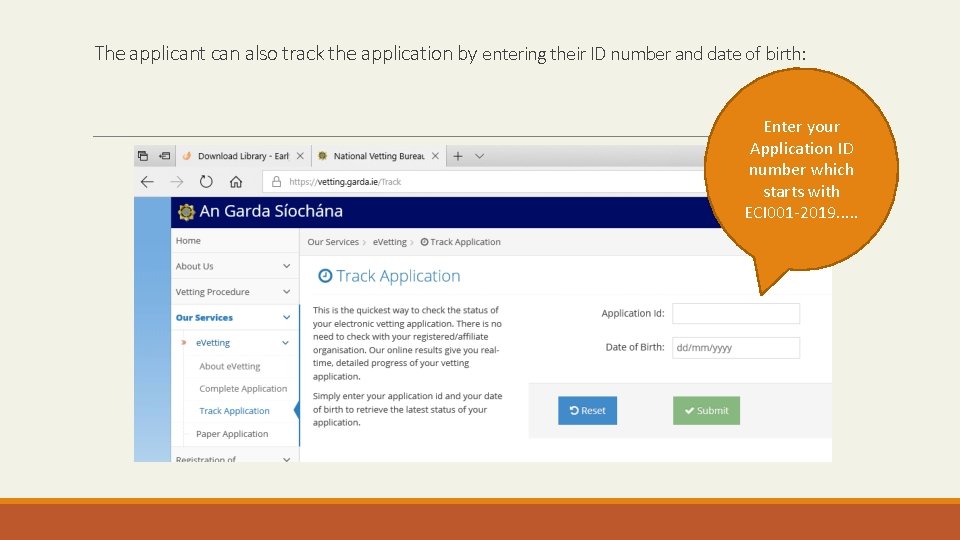Screen dimensions: 960x540
Task: Click the Date of Birth field
Action: (x=736, y=348)
